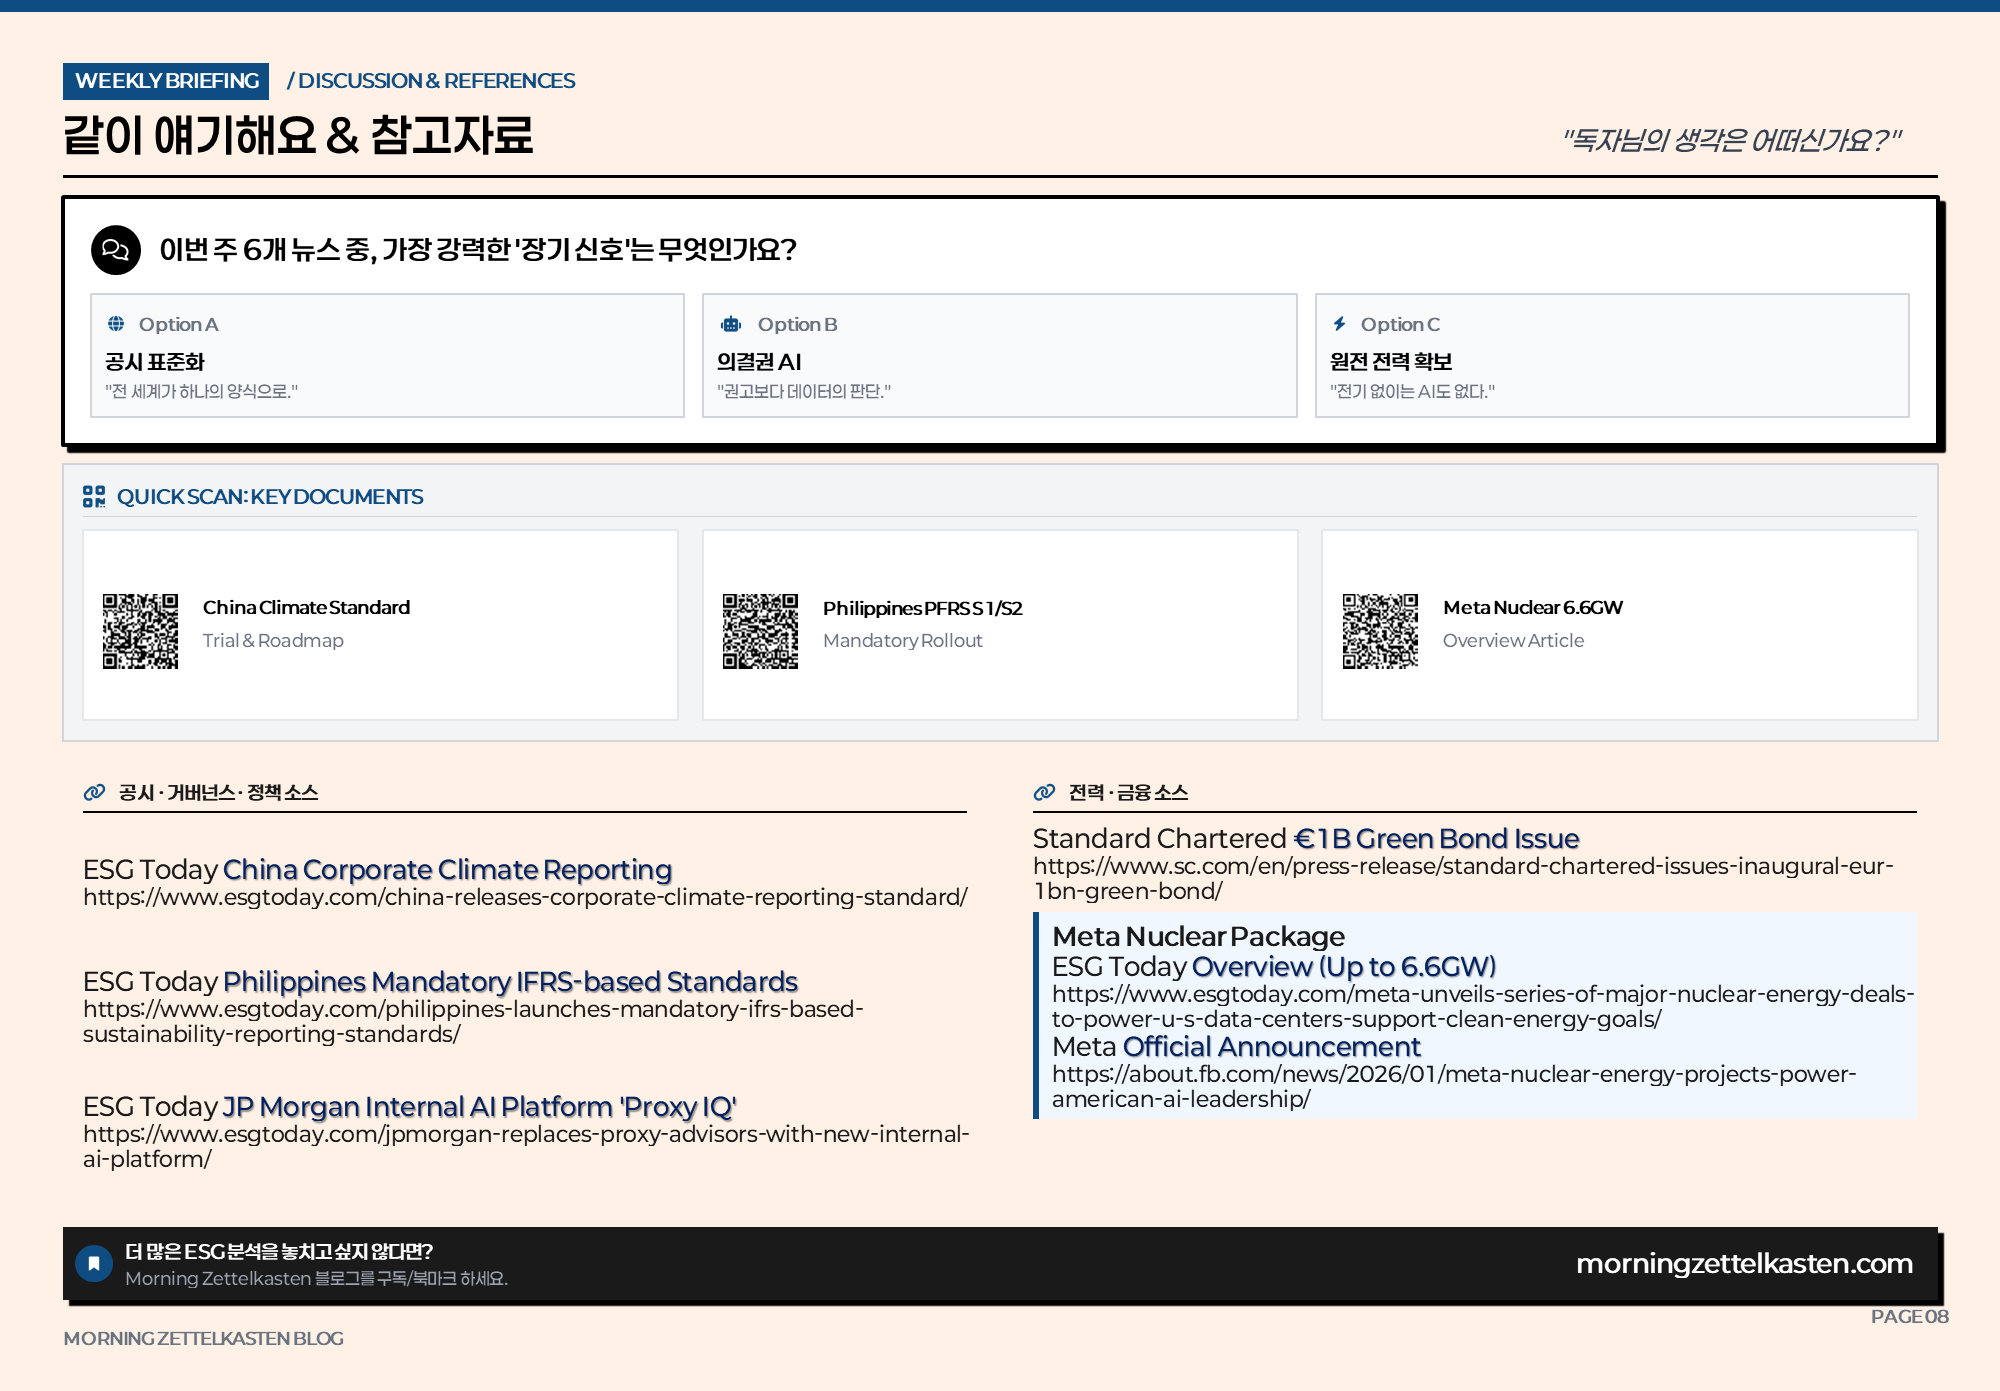Screen dimensions: 2000x1391
Task: Click the esgtoday philippines-launches URL text
Action: pos(473,1021)
